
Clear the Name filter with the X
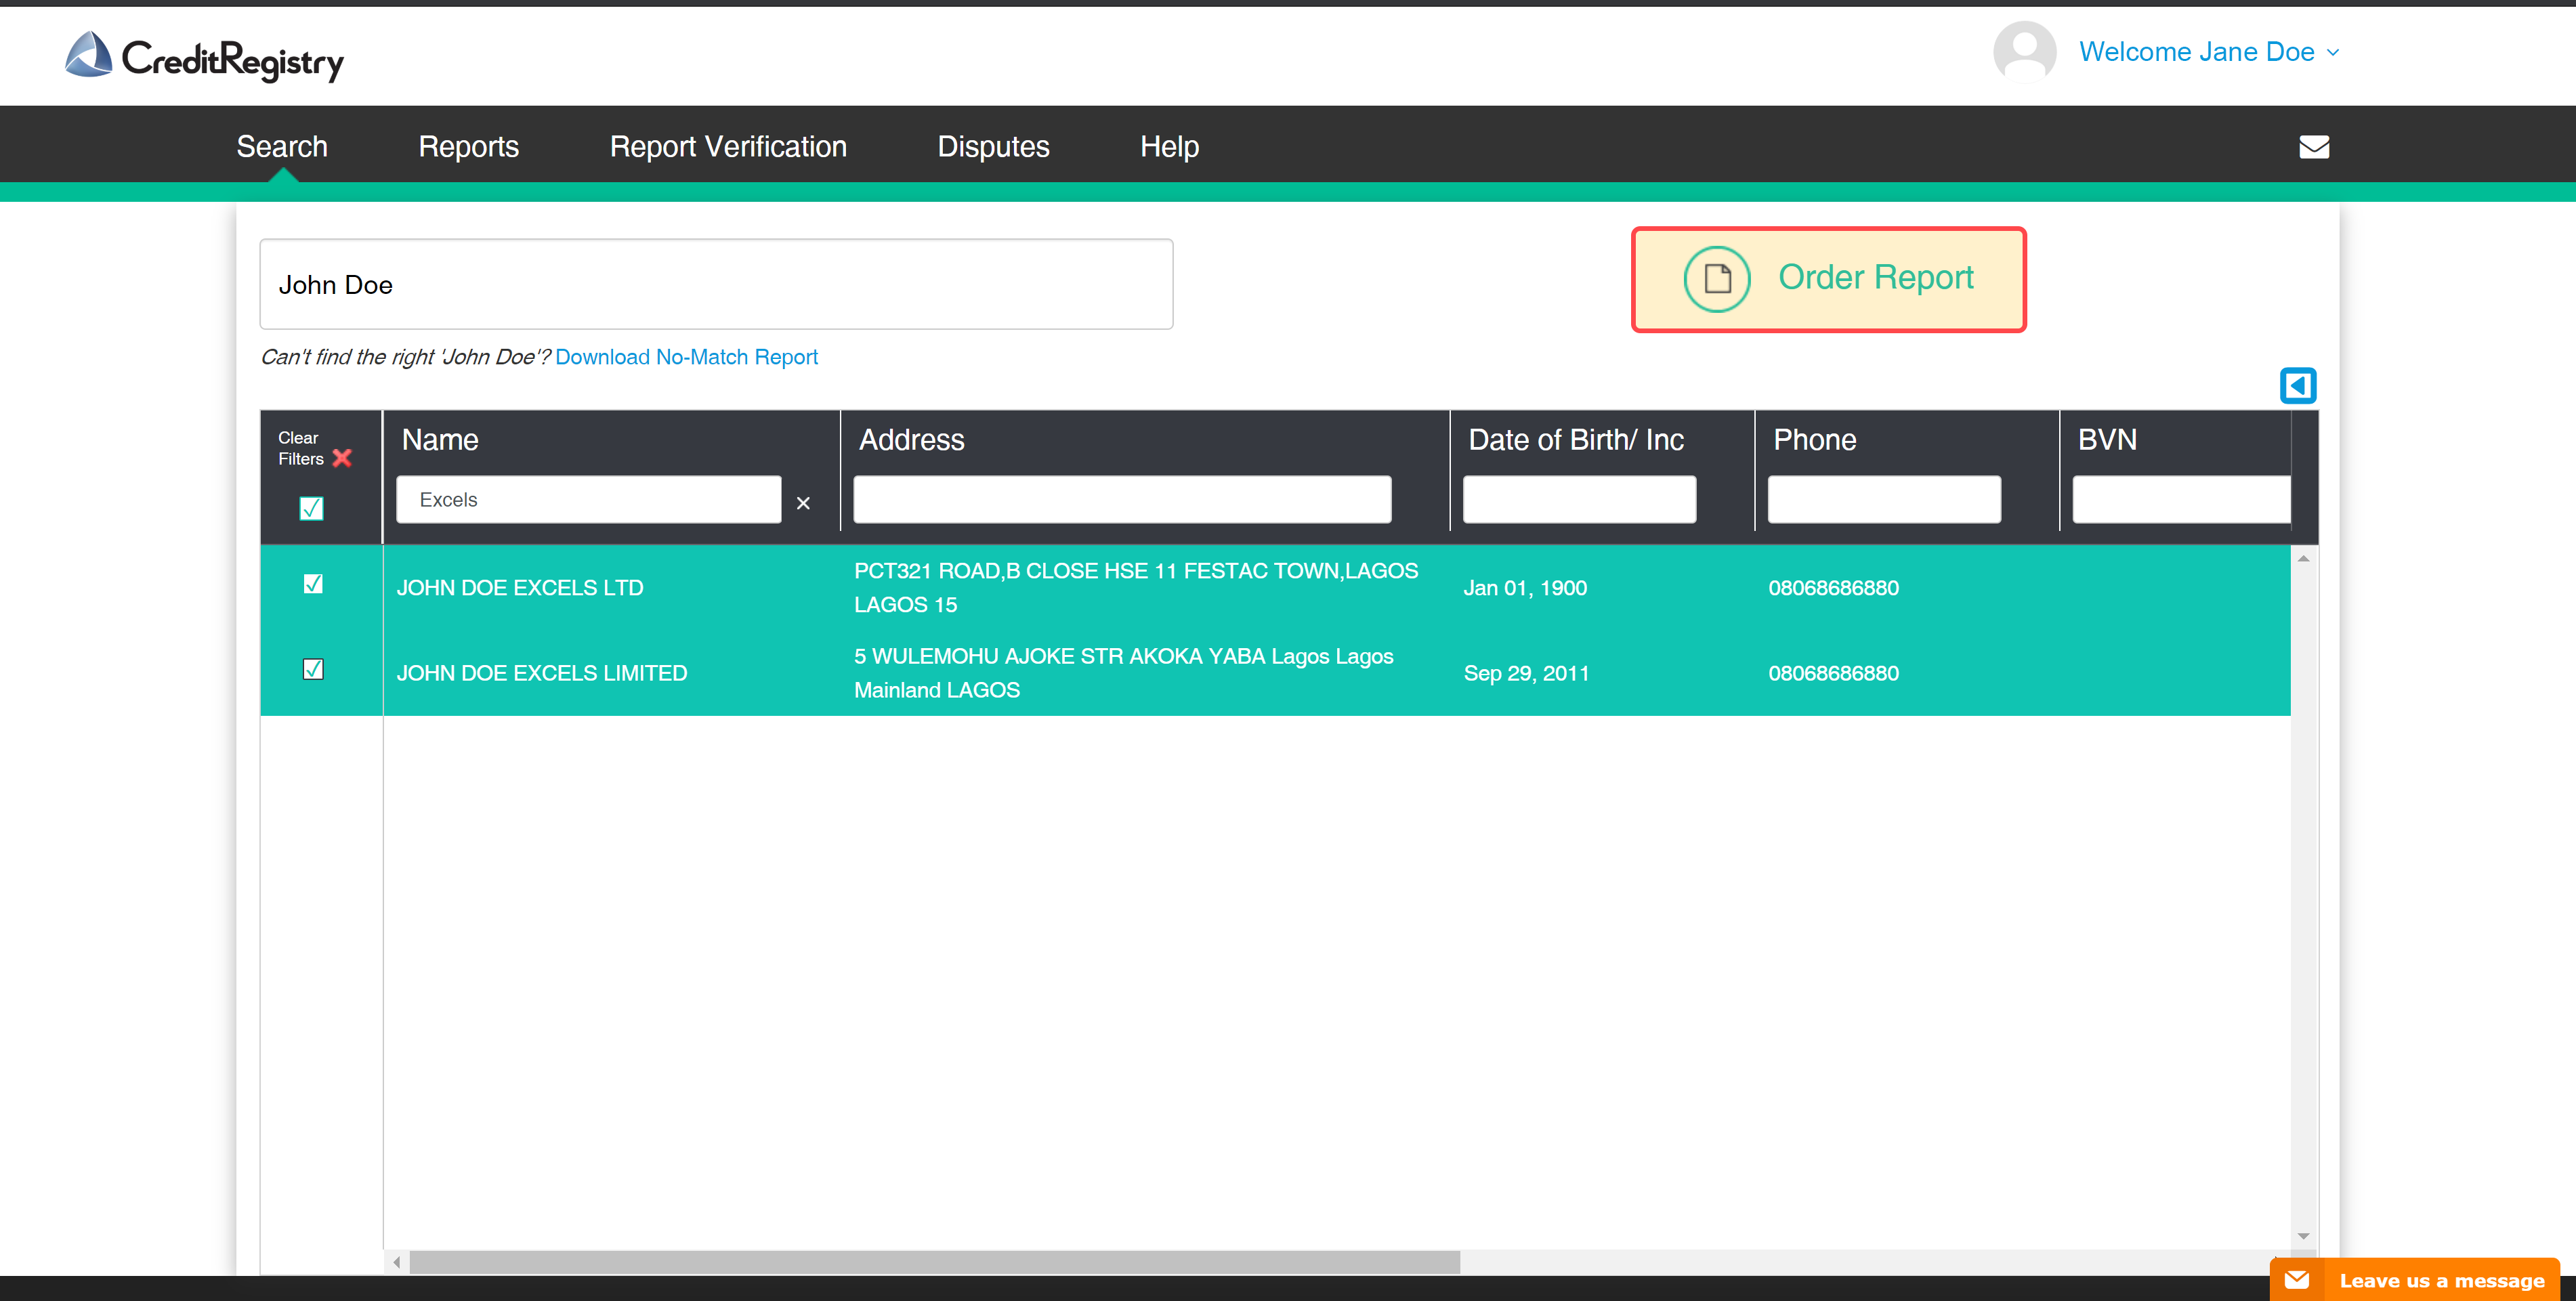point(803,503)
